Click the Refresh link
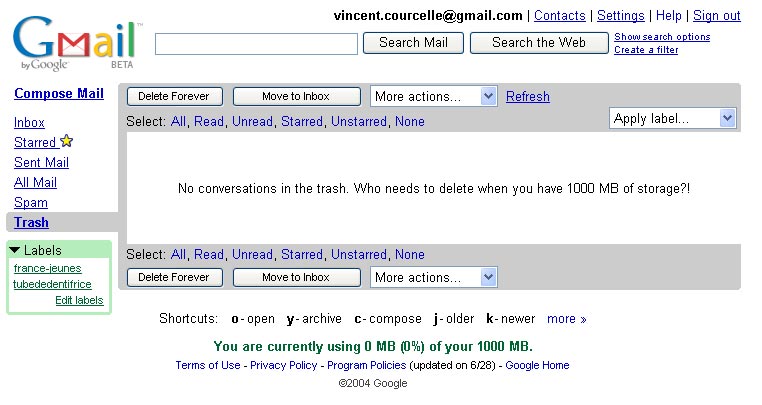The image size is (762, 405). (528, 96)
